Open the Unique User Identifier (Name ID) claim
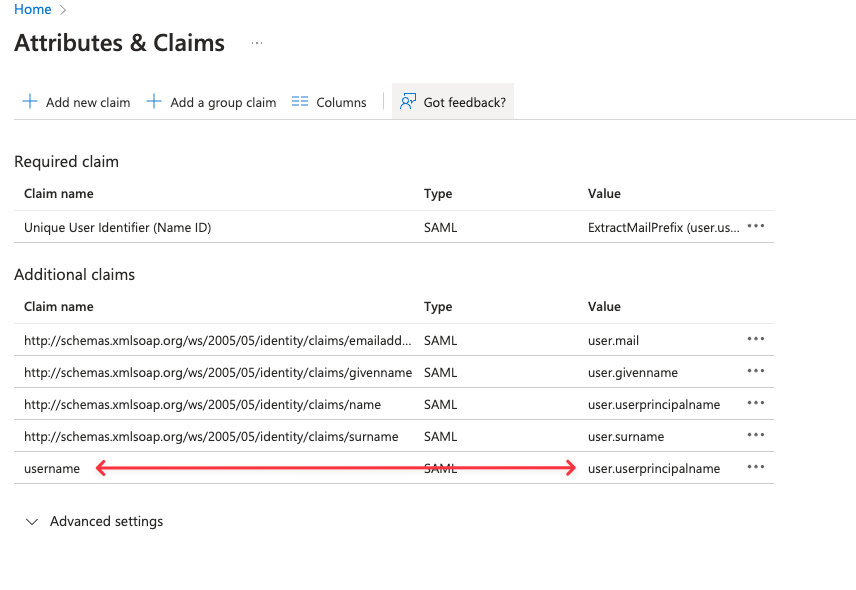Screen dimensions: 856x590 pos(117,228)
